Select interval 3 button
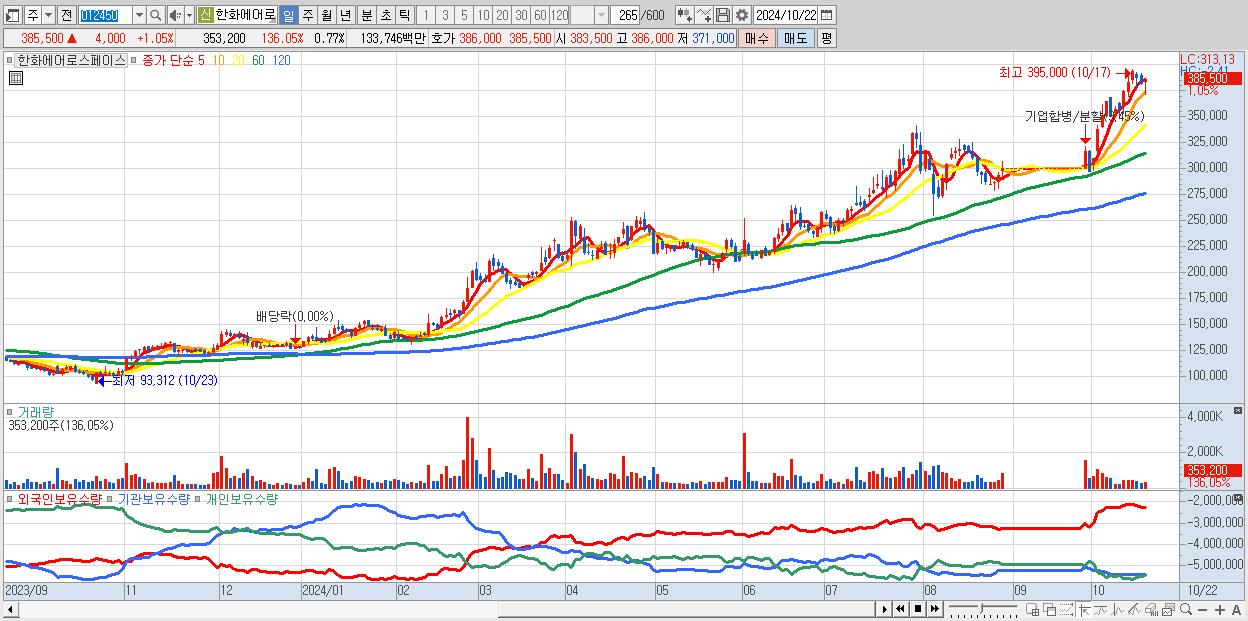 [445, 15]
